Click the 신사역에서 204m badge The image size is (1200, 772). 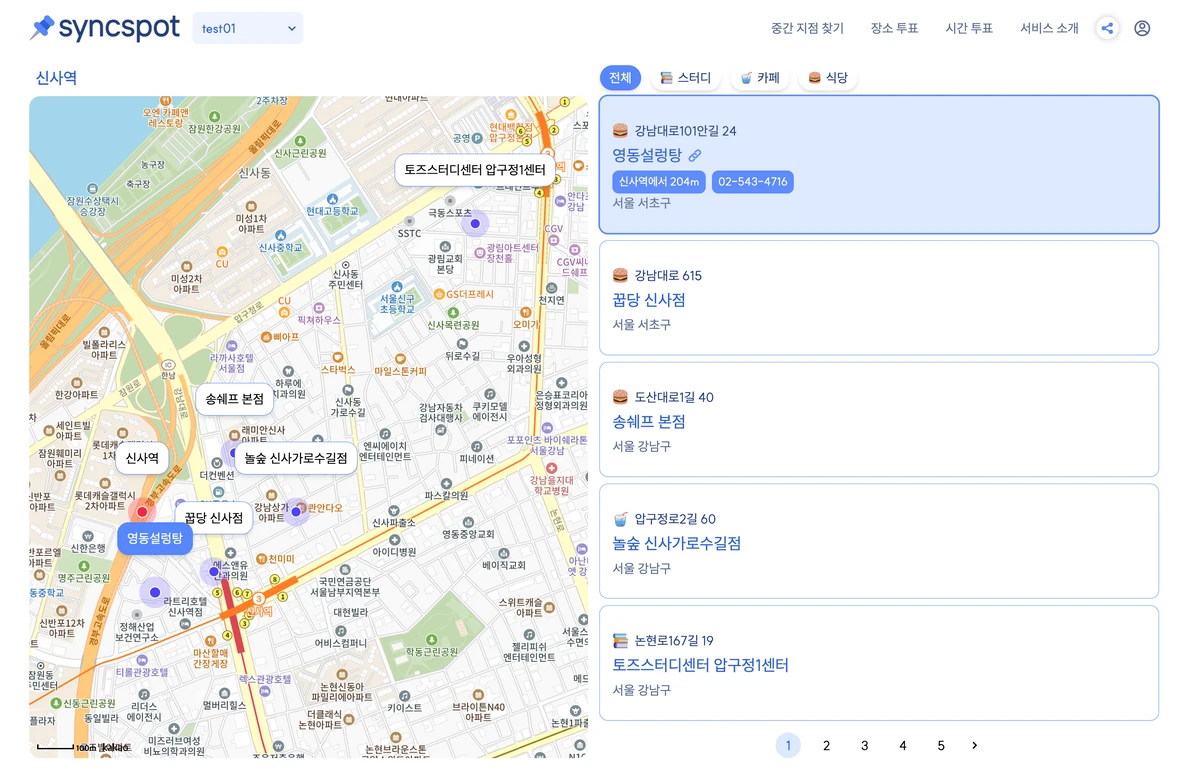click(x=659, y=182)
